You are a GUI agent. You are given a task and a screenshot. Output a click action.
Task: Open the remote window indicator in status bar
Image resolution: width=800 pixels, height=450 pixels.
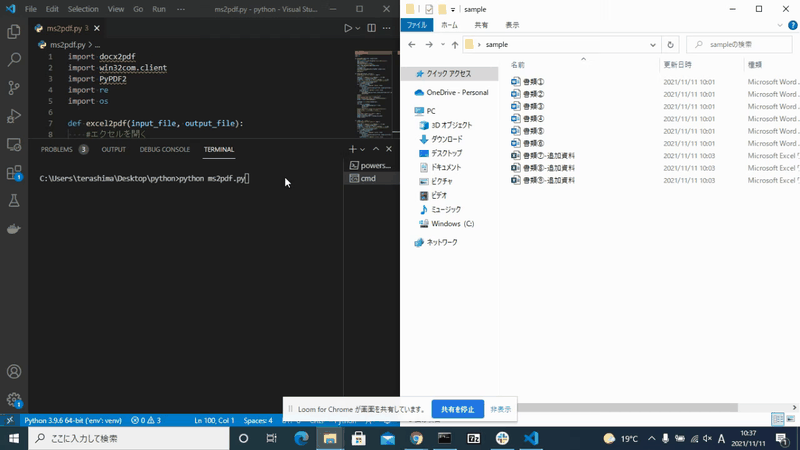tap(10, 420)
